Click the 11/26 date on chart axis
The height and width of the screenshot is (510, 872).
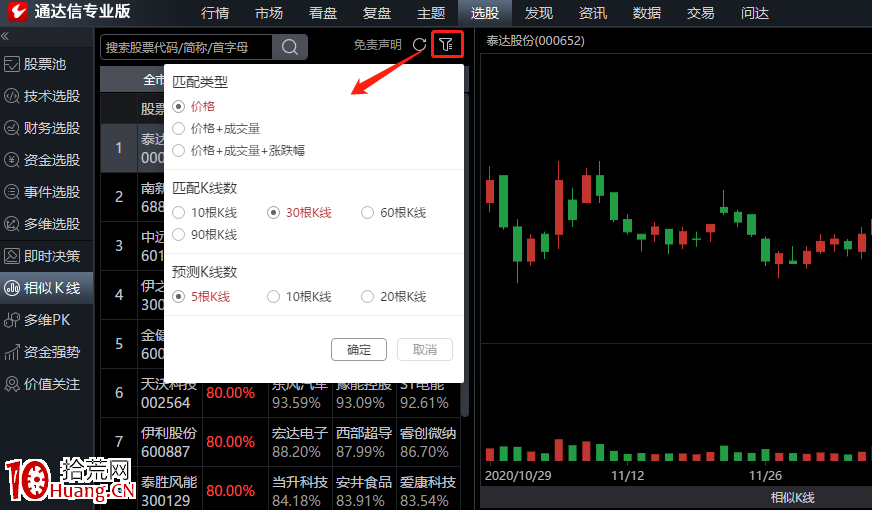pos(765,476)
